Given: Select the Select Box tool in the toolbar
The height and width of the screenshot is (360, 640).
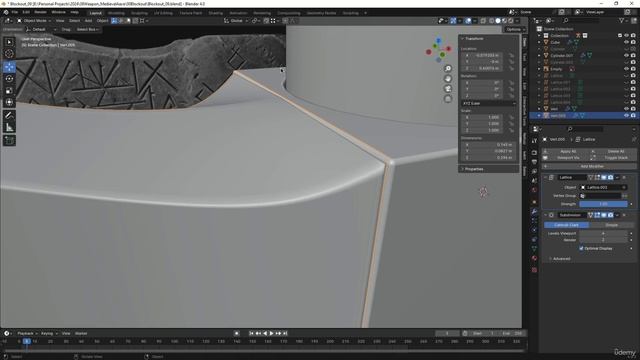Looking at the screenshot, I should (9, 42).
